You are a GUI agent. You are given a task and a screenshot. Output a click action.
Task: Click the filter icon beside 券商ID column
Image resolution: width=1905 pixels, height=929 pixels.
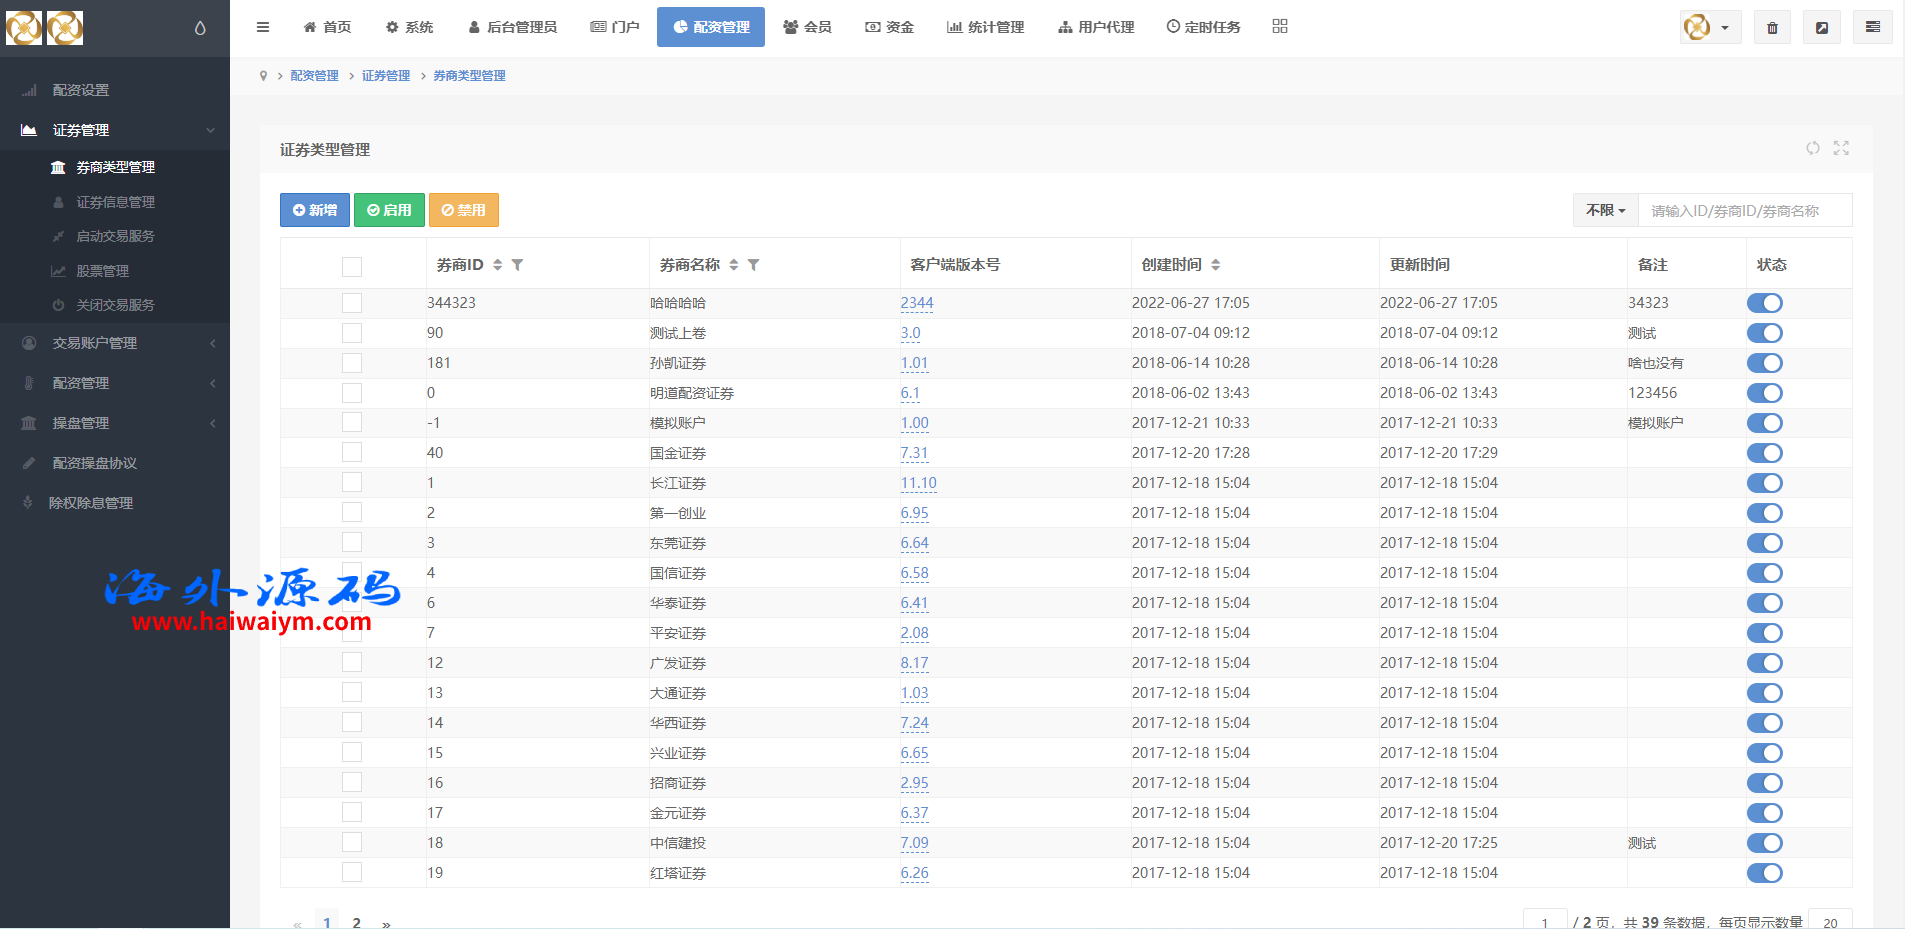click(517, 265)
